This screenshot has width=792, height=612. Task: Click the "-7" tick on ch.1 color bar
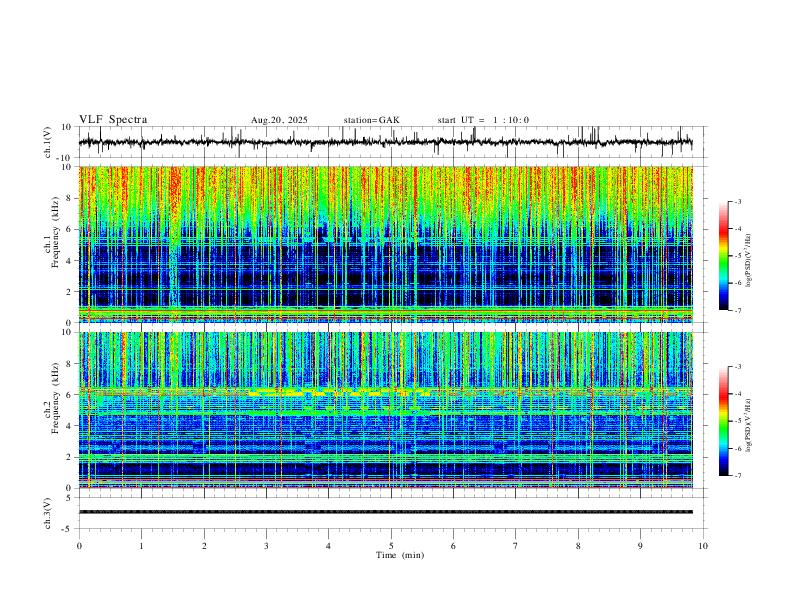[738, 311]
